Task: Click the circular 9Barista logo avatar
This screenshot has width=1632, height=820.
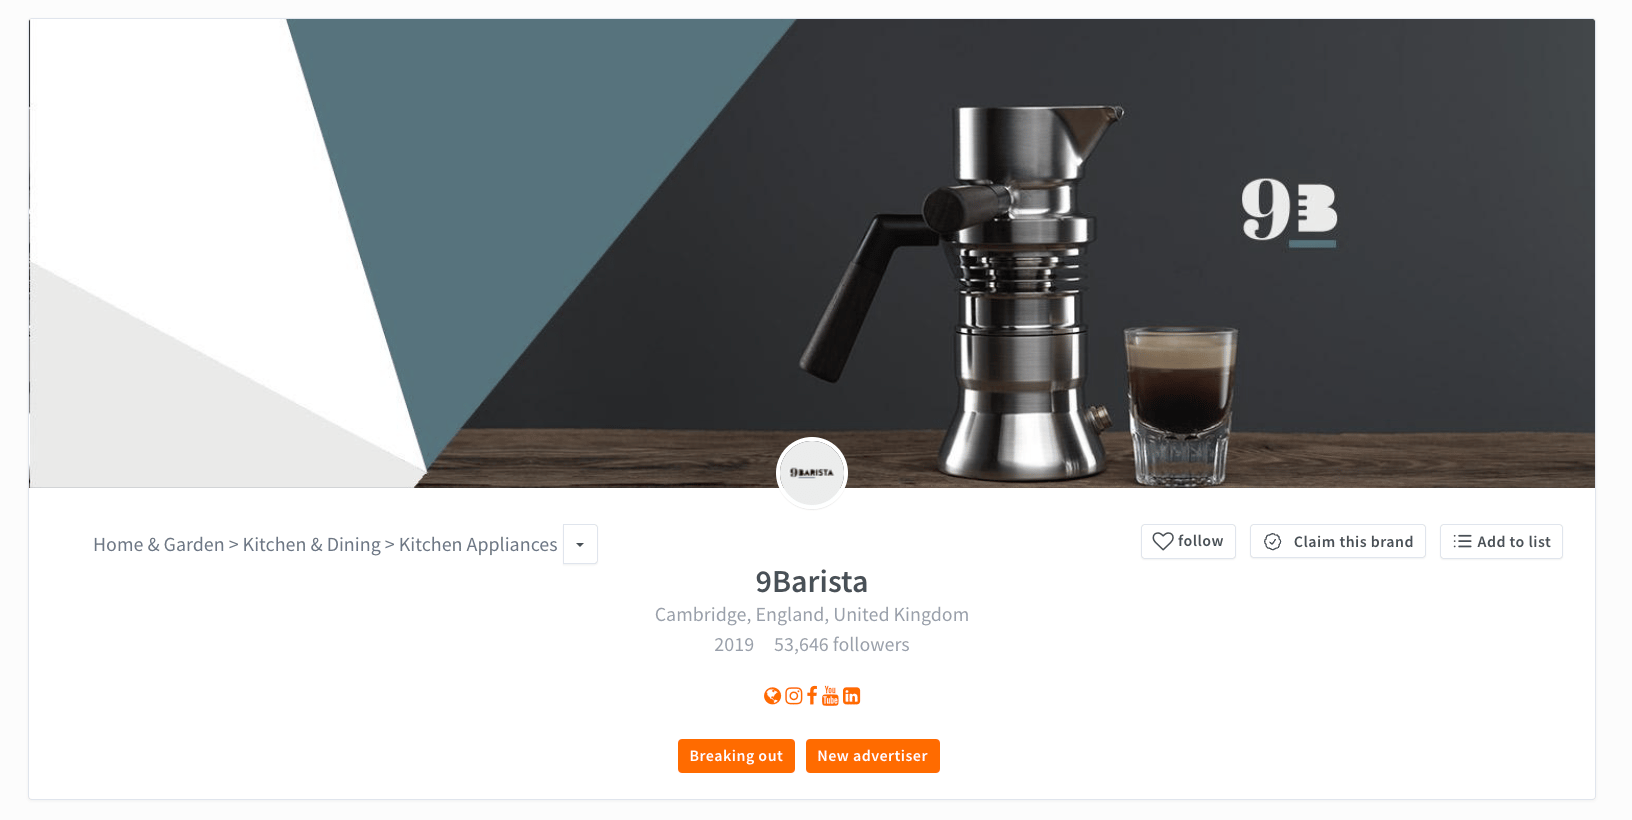Action: click(x=812, y=473)
